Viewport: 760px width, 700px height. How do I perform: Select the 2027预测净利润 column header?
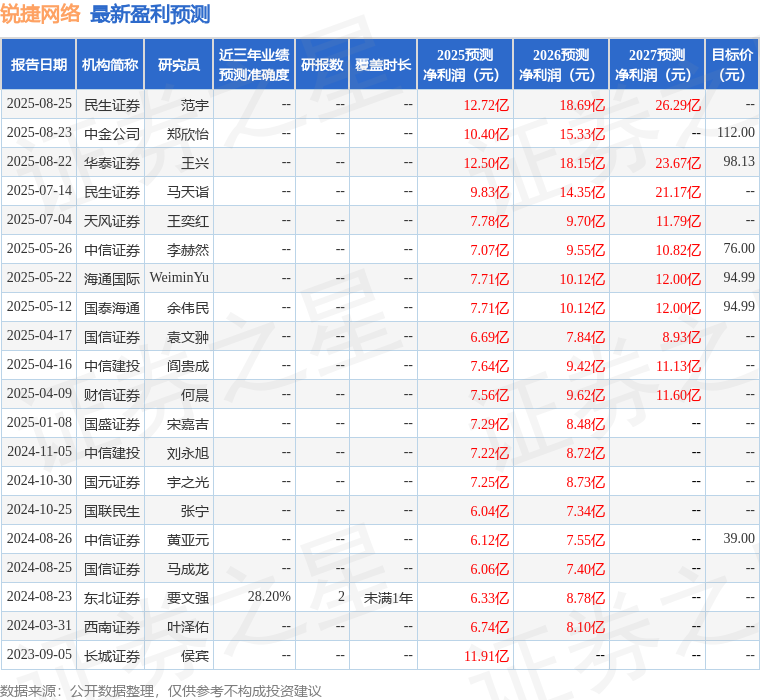657,65
